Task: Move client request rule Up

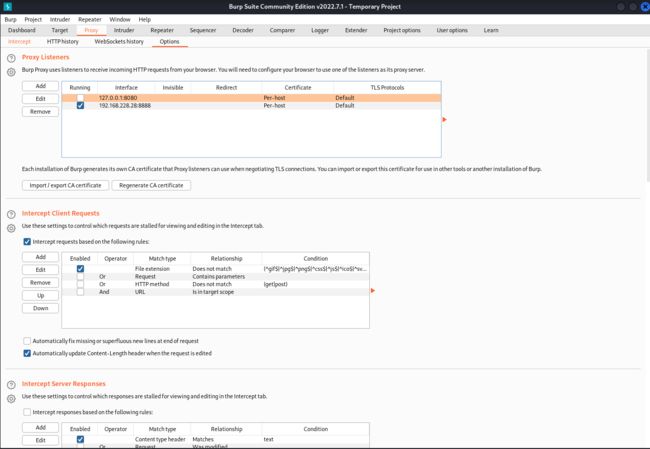Action: (x=40, y=296)
